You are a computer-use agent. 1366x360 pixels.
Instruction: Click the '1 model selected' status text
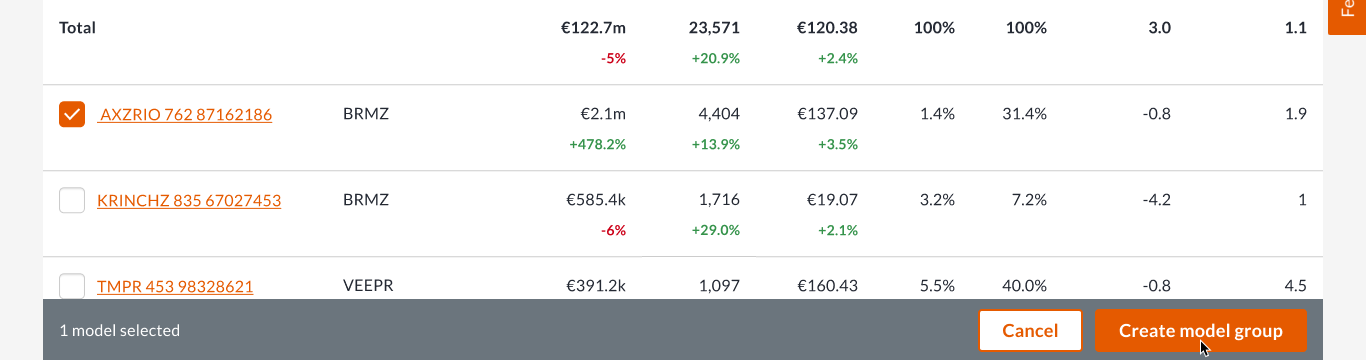(119, 330)
